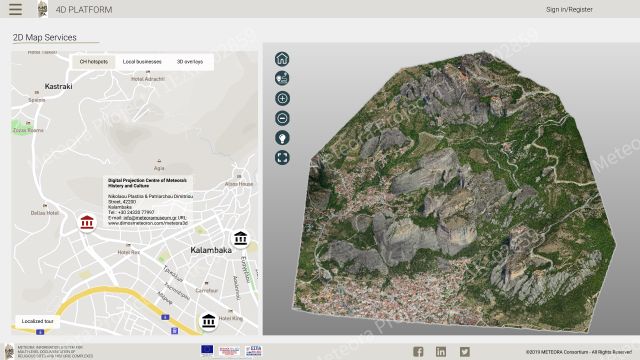Zoom out the 3D model
The height and width of the screenshot is (360, 640).
pyautogui.click(x=282, y=118)
